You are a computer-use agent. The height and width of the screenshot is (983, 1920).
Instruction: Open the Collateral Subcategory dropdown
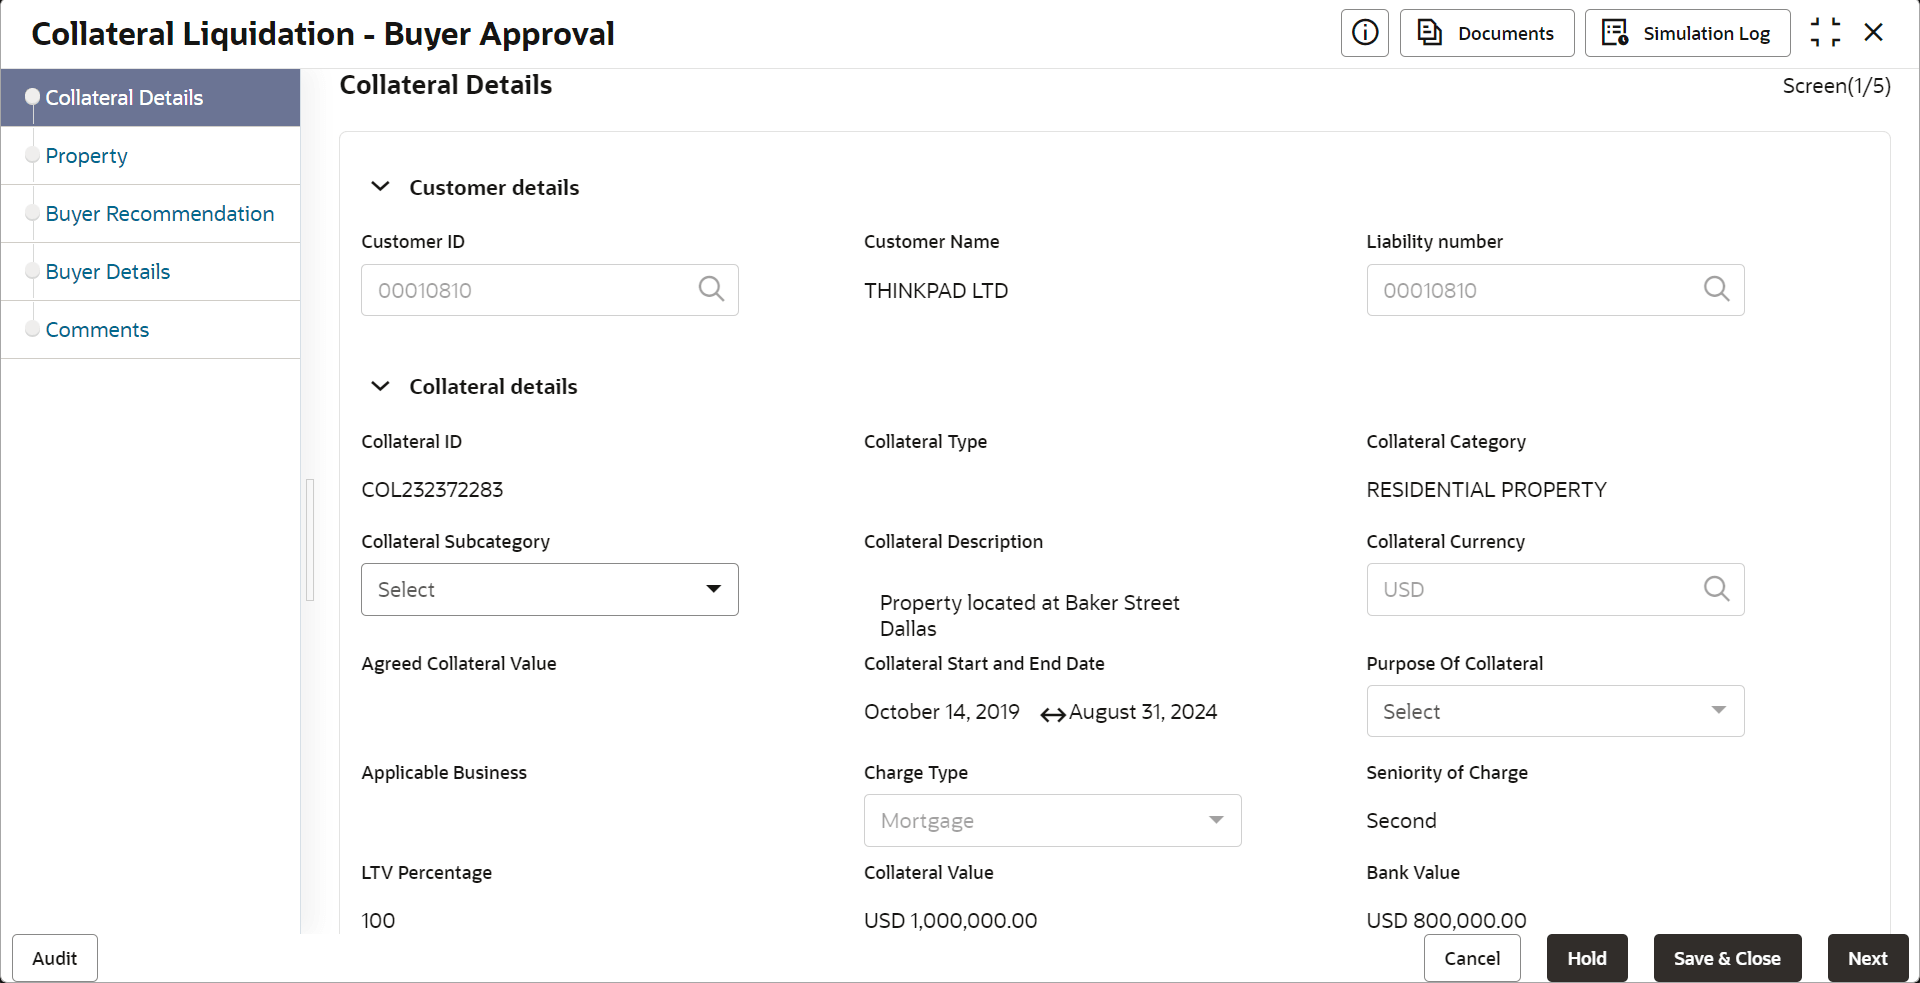coord(550,589)
